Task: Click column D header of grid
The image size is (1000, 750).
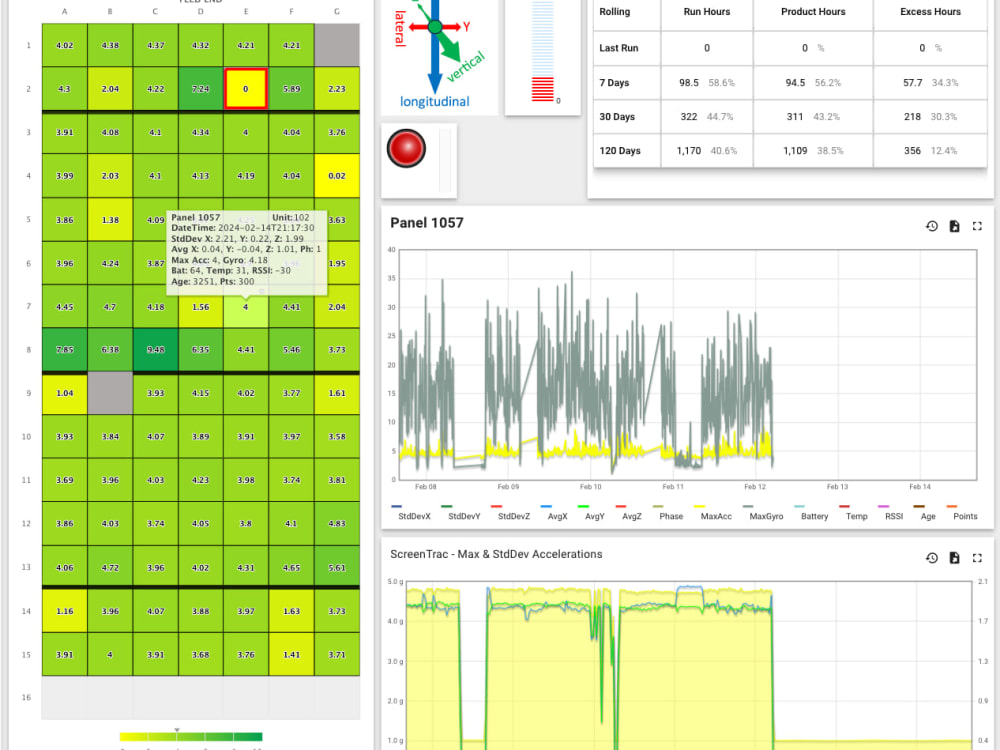Action: point(201,11)
